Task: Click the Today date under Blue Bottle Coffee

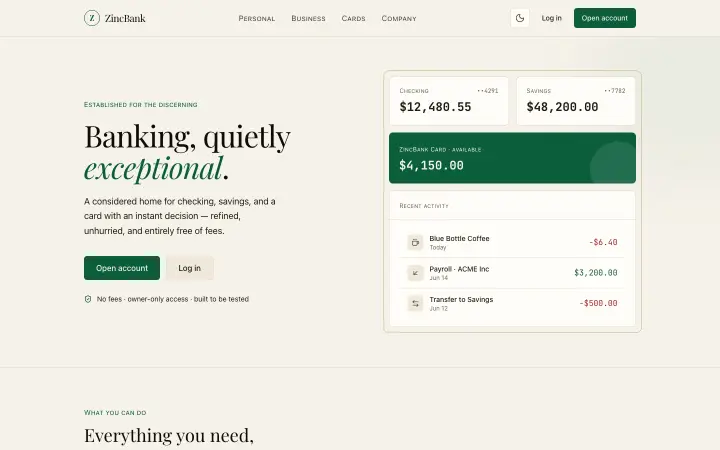Action: [438, 248]
